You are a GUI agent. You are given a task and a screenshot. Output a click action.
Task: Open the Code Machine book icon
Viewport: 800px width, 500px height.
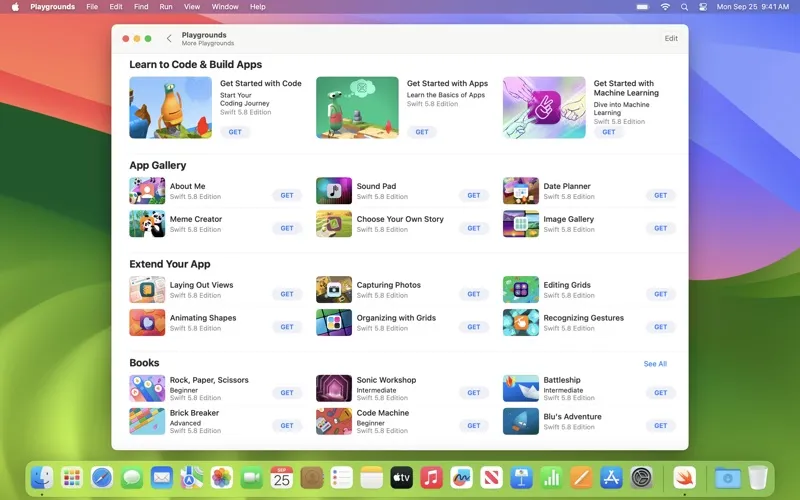pyautogui.click(x=334, y=421)
